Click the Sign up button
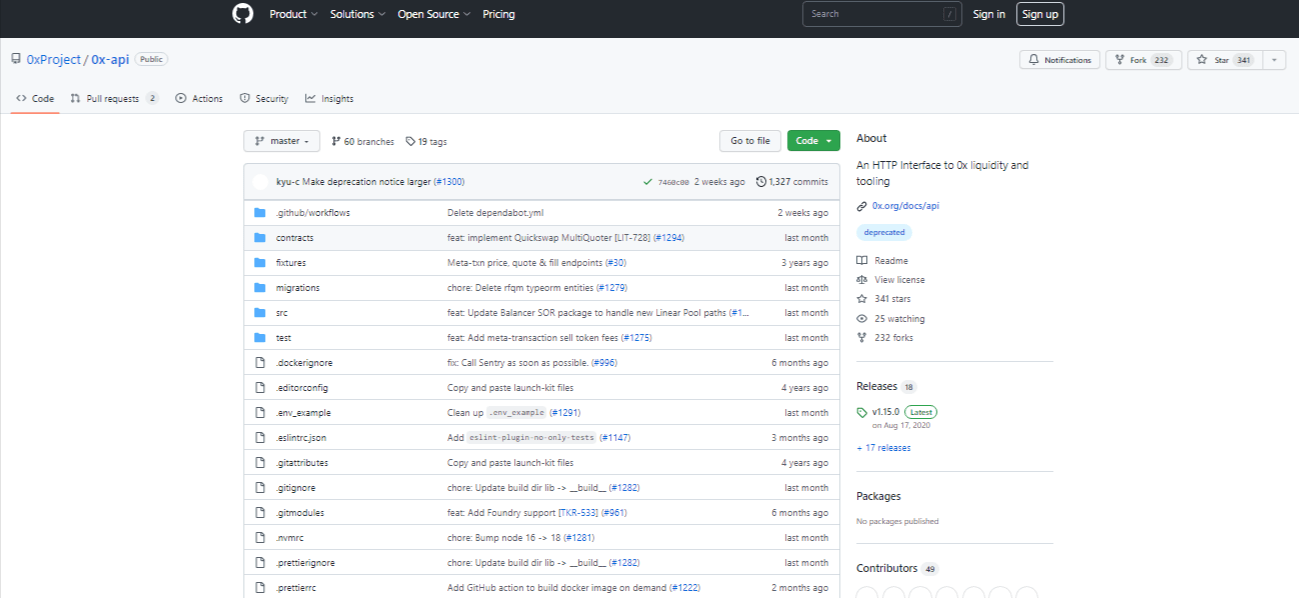Screen dimensions: 1299x598 click(x=1040, y=14)
